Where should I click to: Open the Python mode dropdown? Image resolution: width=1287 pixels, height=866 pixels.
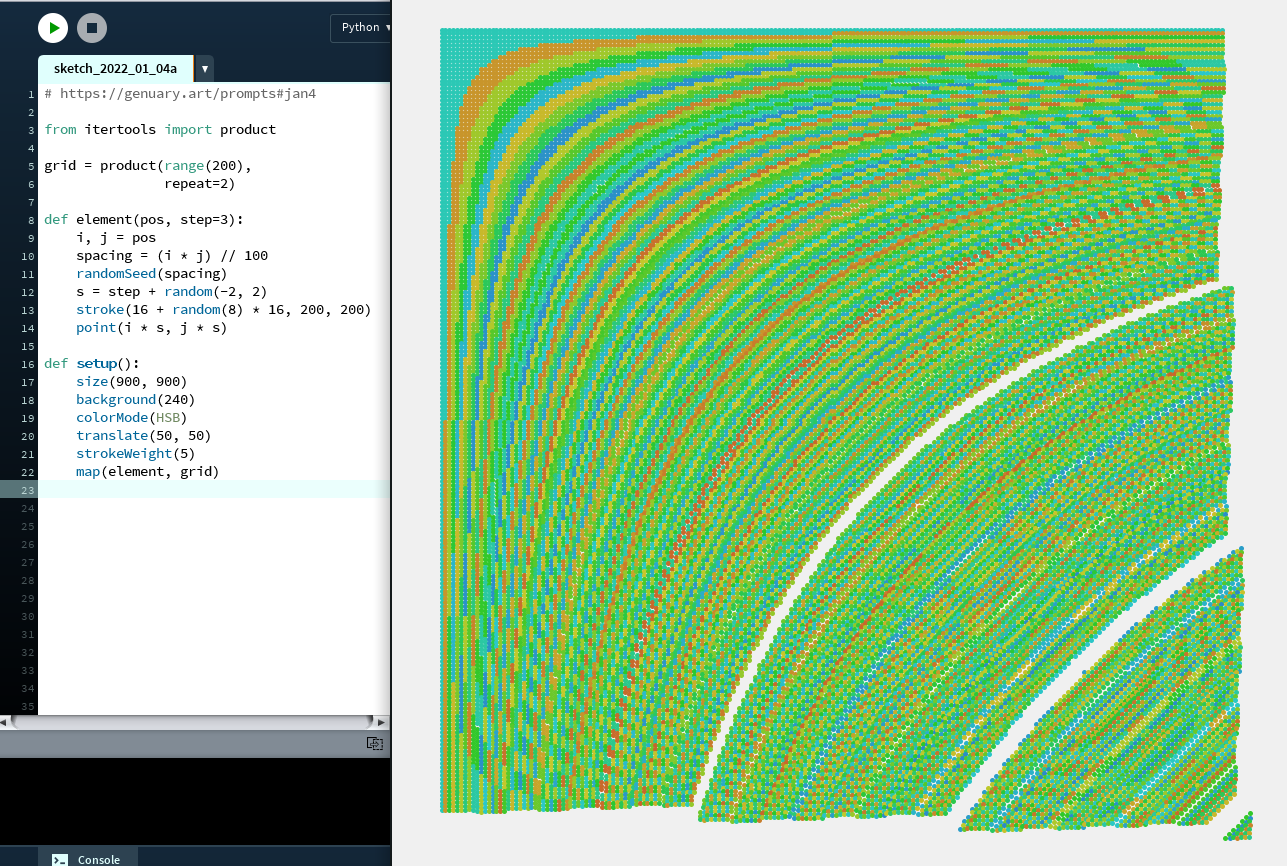pos(360,28)
